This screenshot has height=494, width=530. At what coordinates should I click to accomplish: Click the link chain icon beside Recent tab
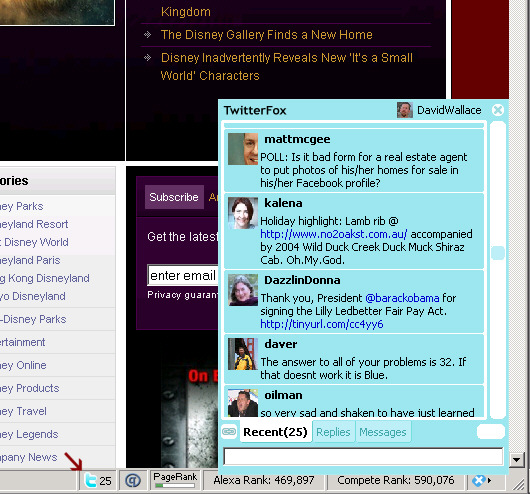pos(229,431)
